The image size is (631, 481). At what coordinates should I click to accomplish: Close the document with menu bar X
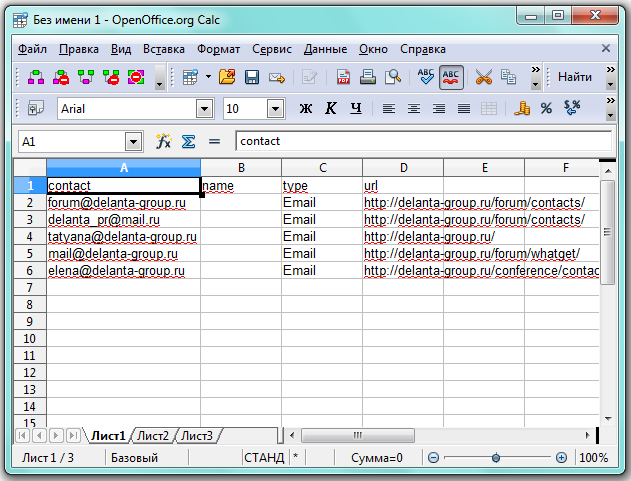click(606, 49)
